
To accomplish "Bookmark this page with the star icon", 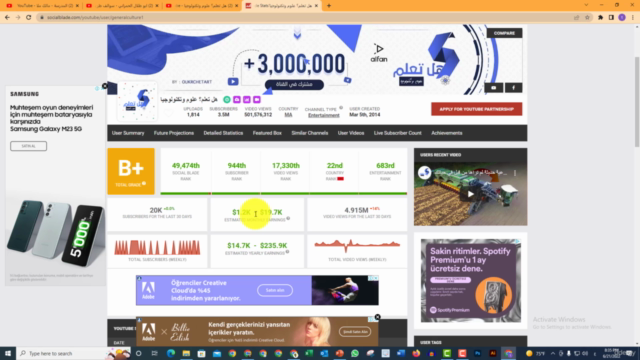I will (x=587, y=17).
